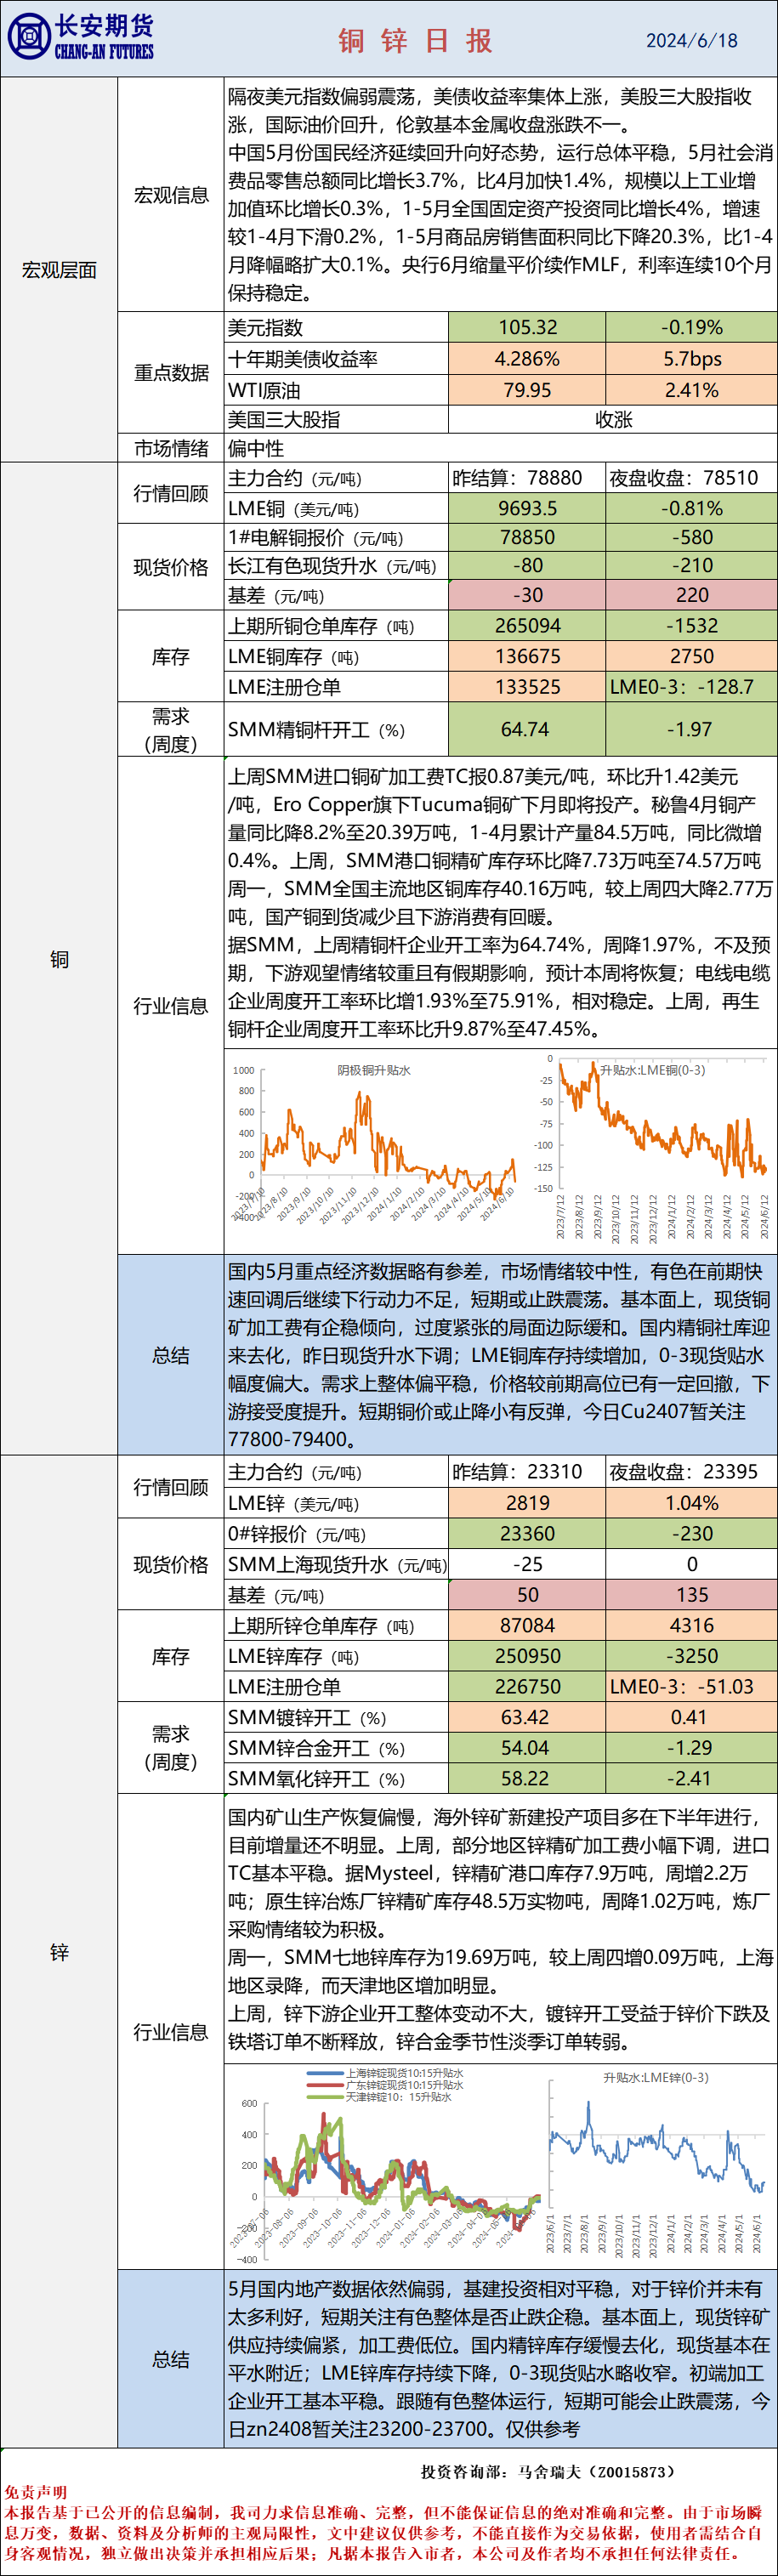Click the 长安期货 company logo
Screen dimensions: 778x2576
click(x=81, y=38)
